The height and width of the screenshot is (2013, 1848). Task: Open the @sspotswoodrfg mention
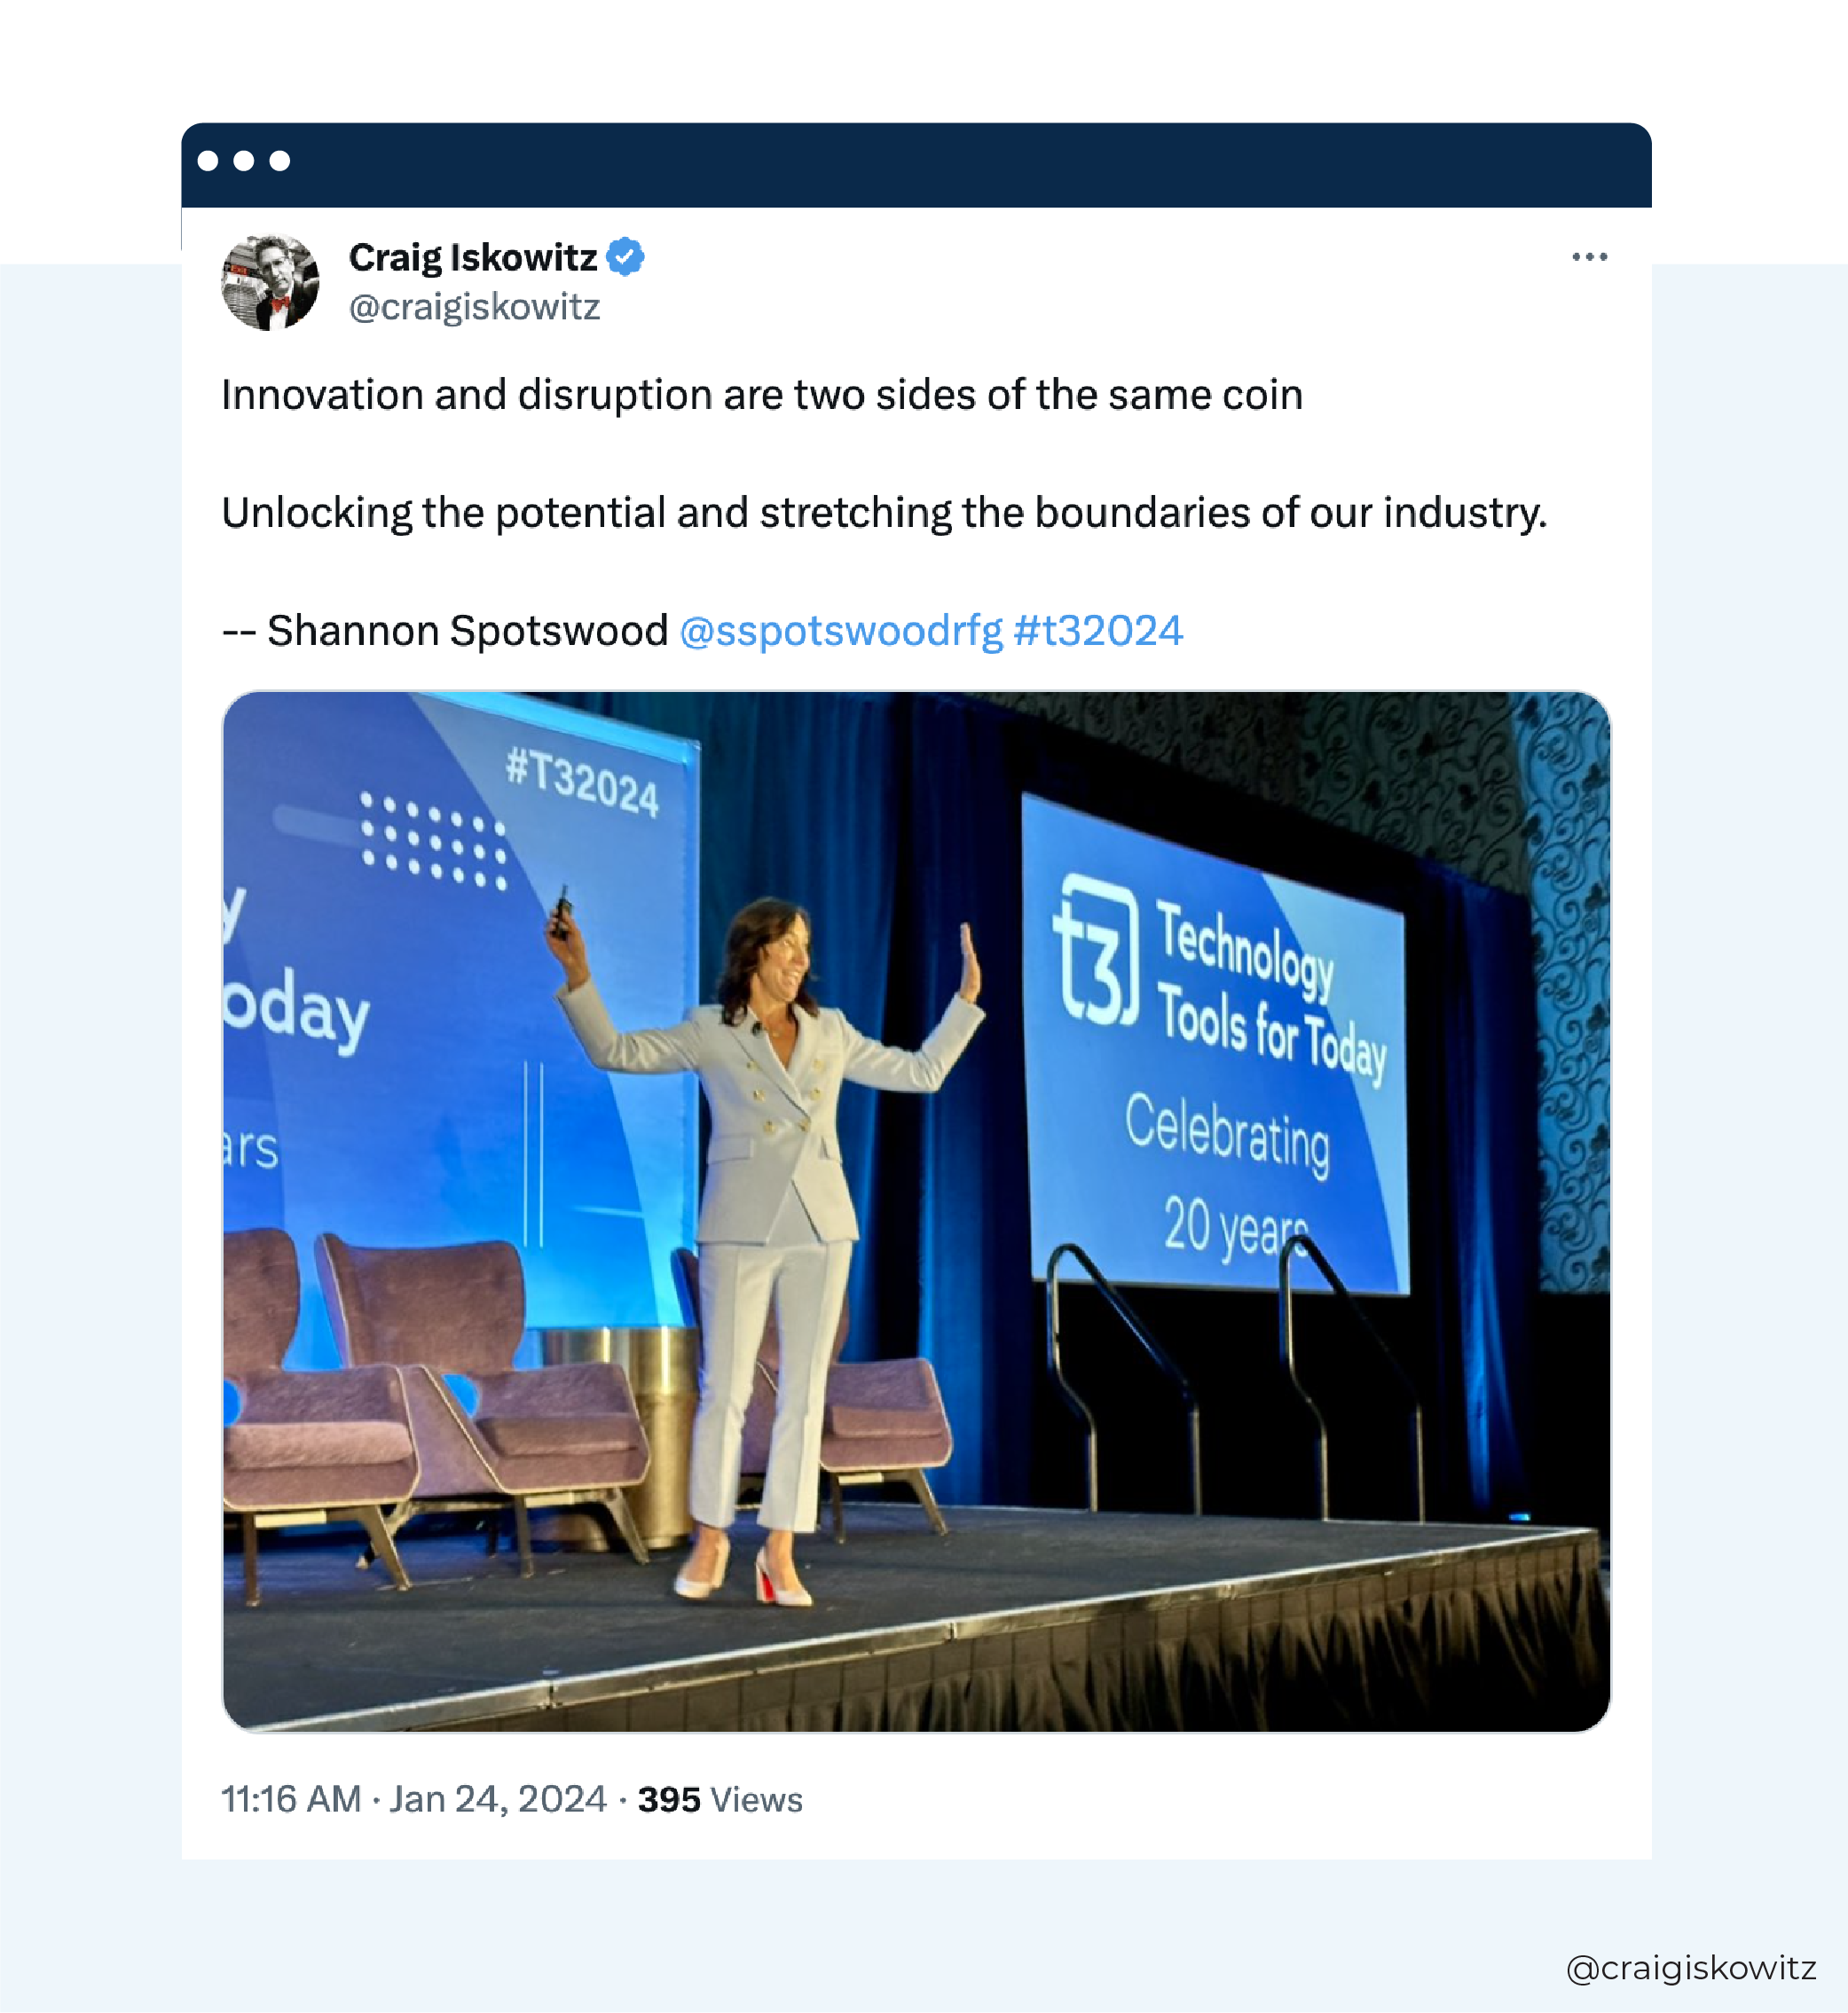tap(841, 631)
